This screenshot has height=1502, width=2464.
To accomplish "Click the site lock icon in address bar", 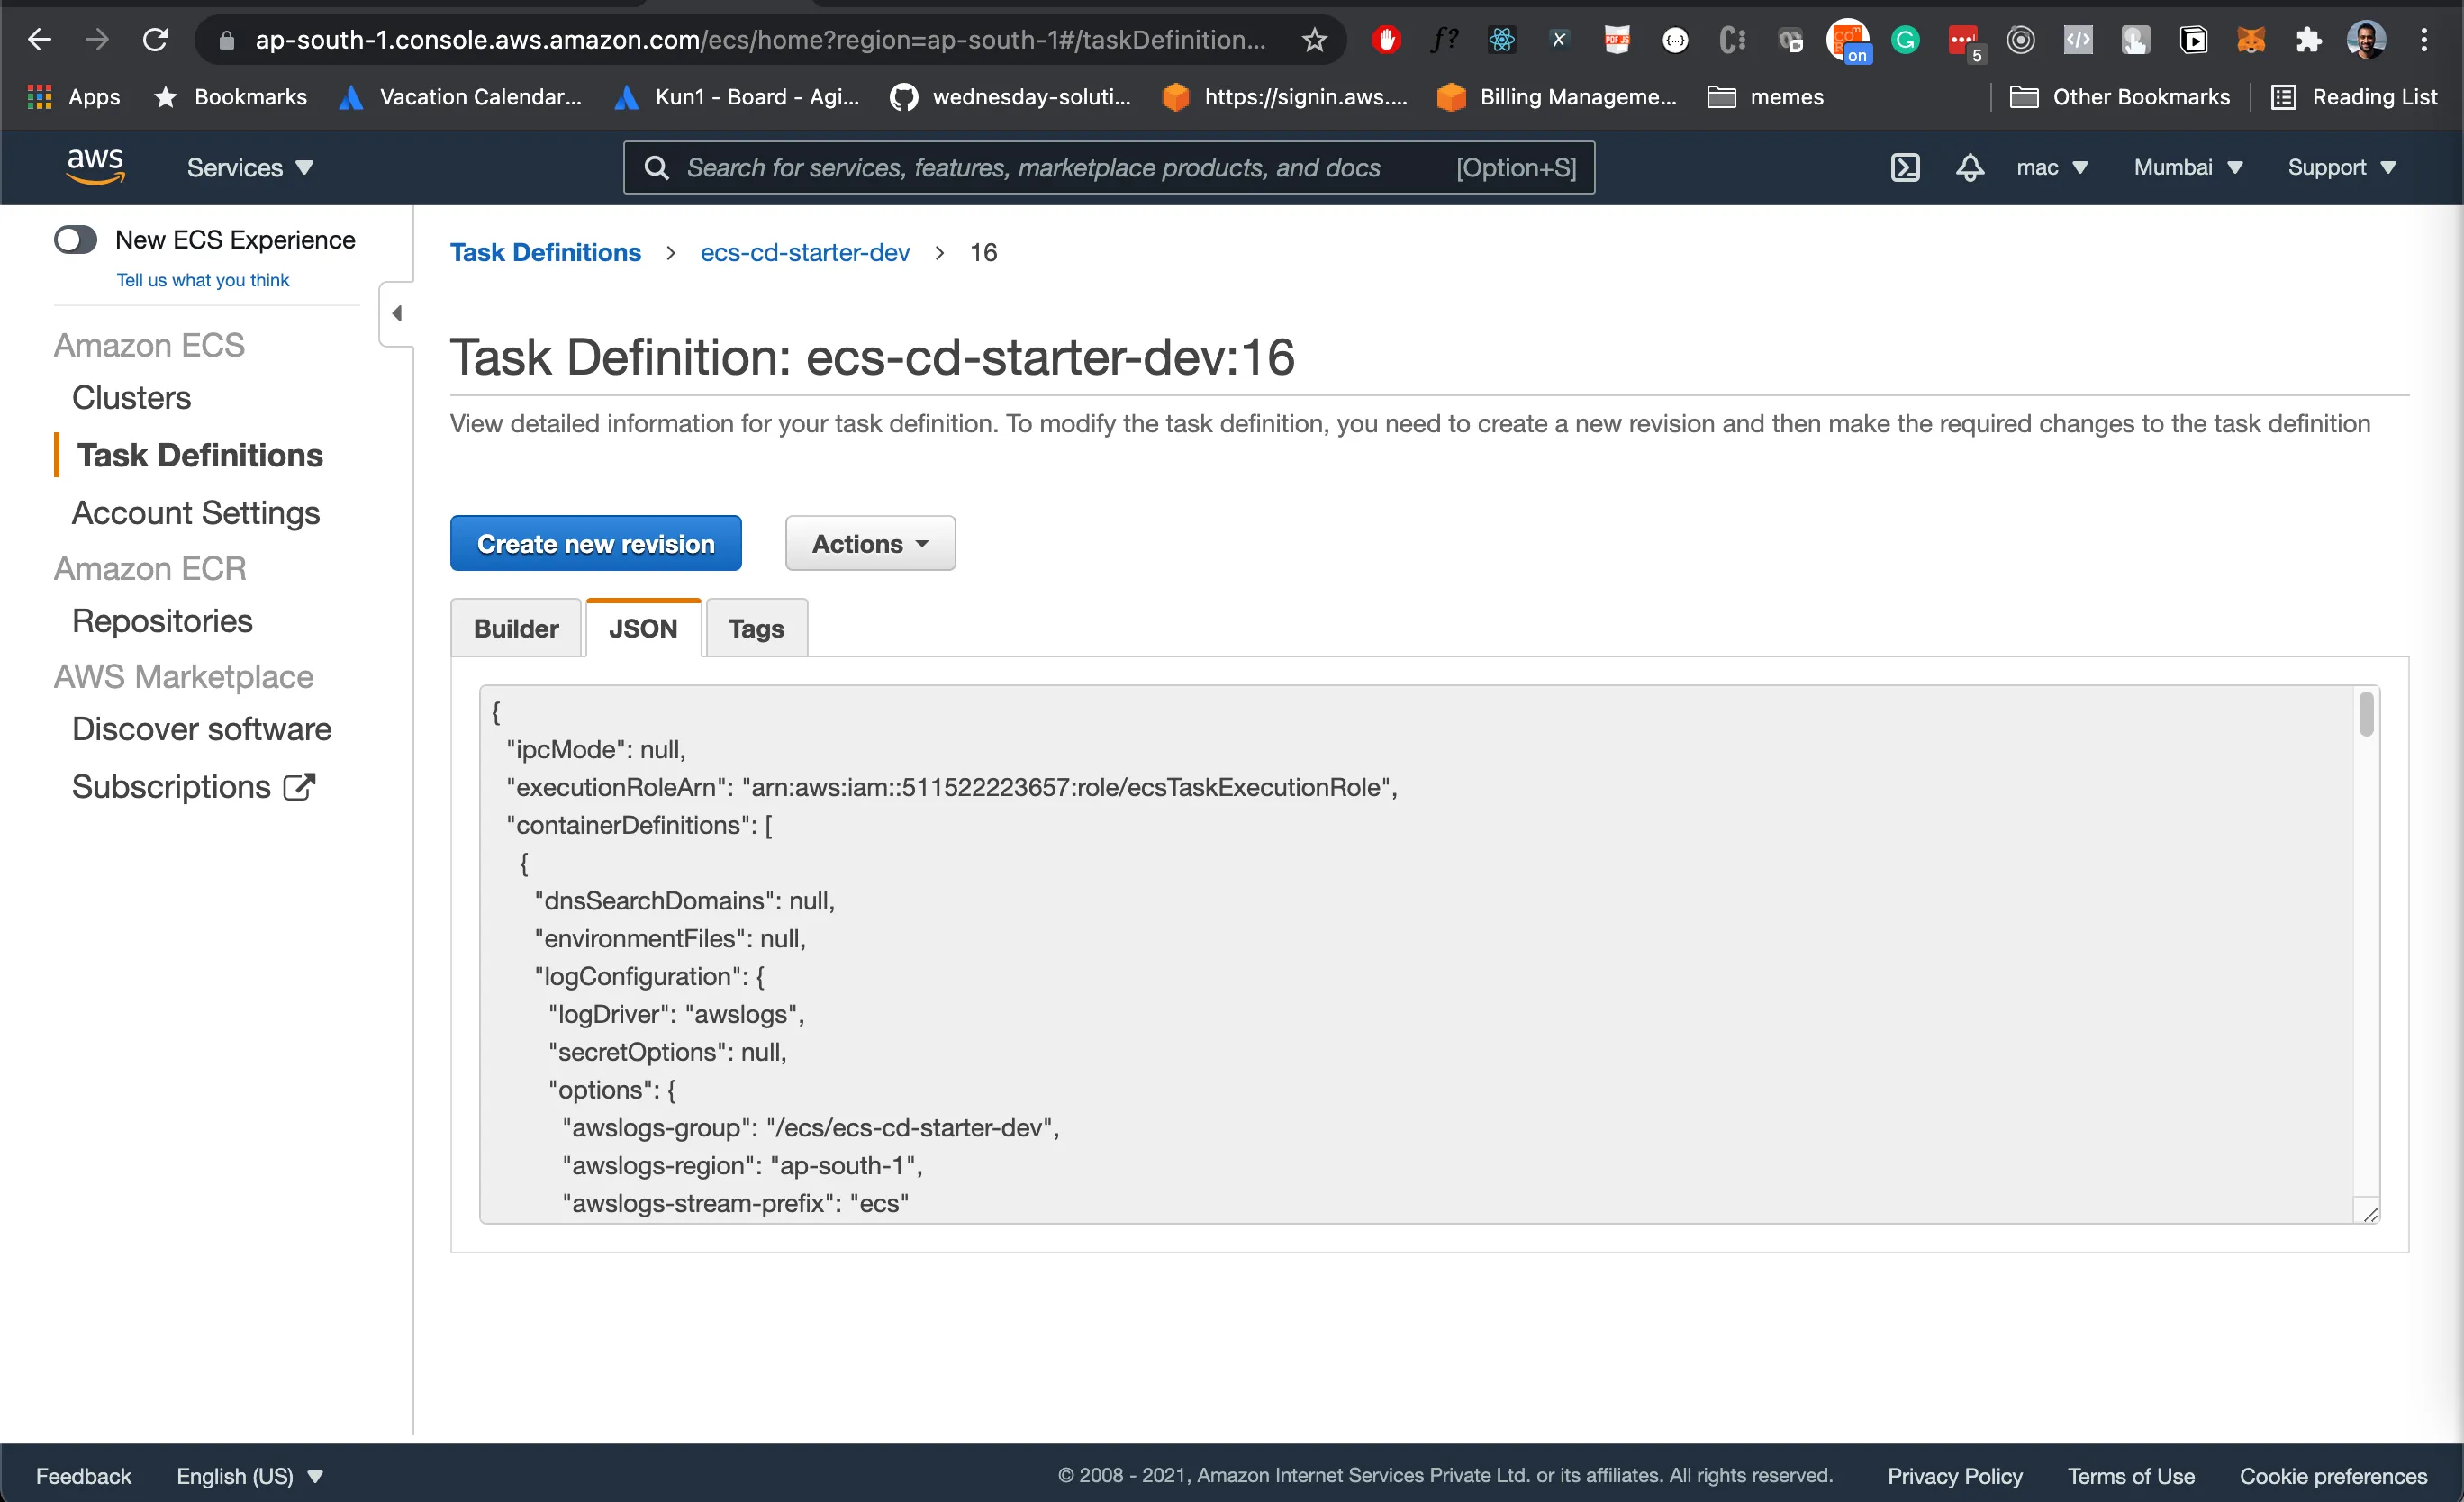I will pyautogui.click(x=226, y=40).
